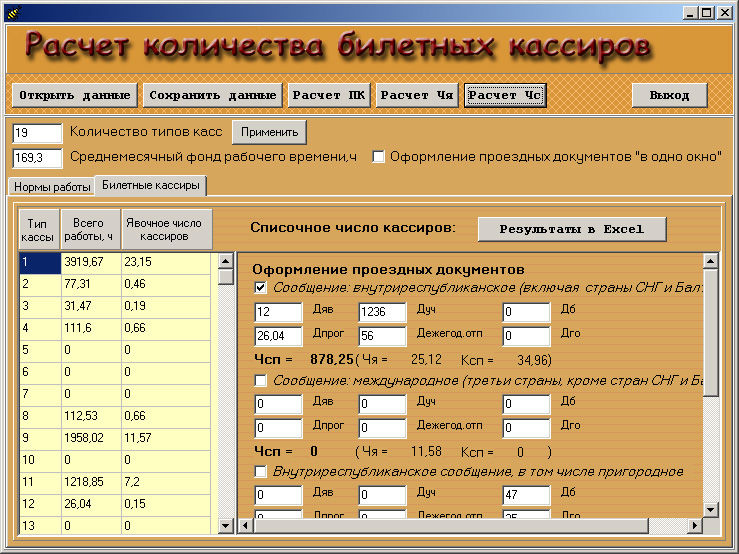Run the Расчет Чя calculation
The height and width of the screenshot is (554, 739).
417,95
